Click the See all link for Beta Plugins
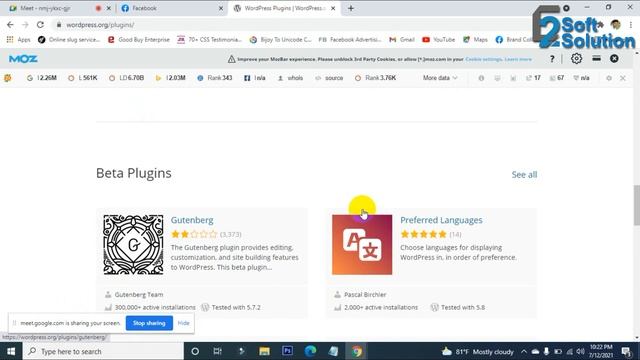This screenshot has height=360, width=640. tap(524, 175)
